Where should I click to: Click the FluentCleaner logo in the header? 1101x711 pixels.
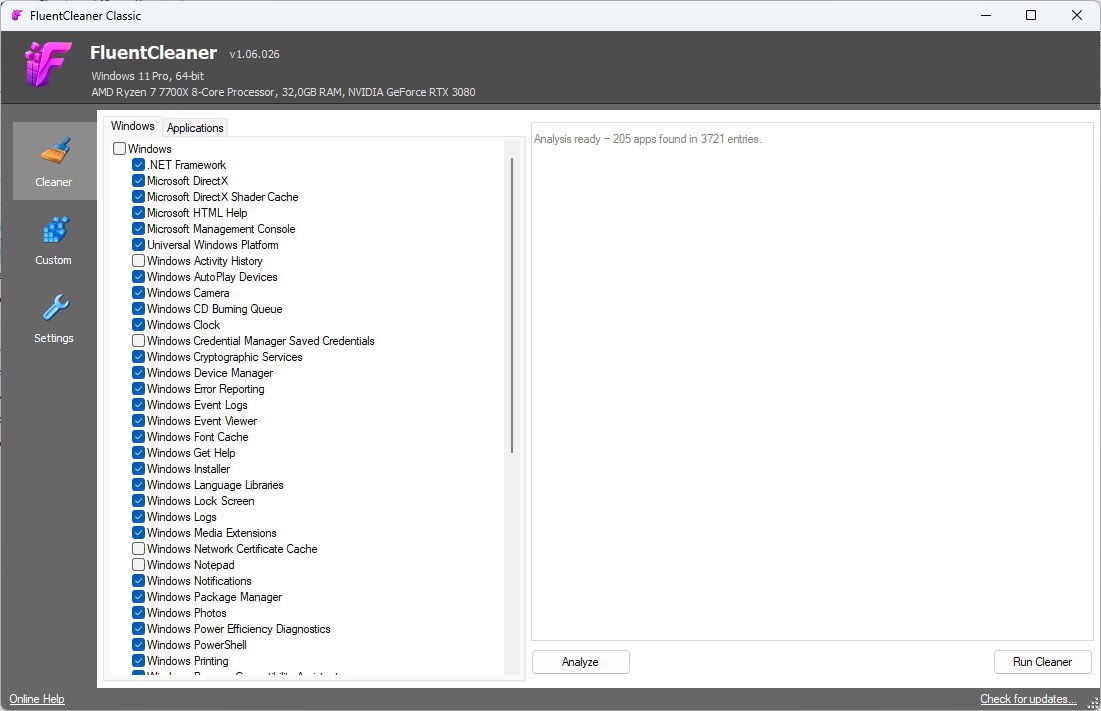(x=47, y=65)
